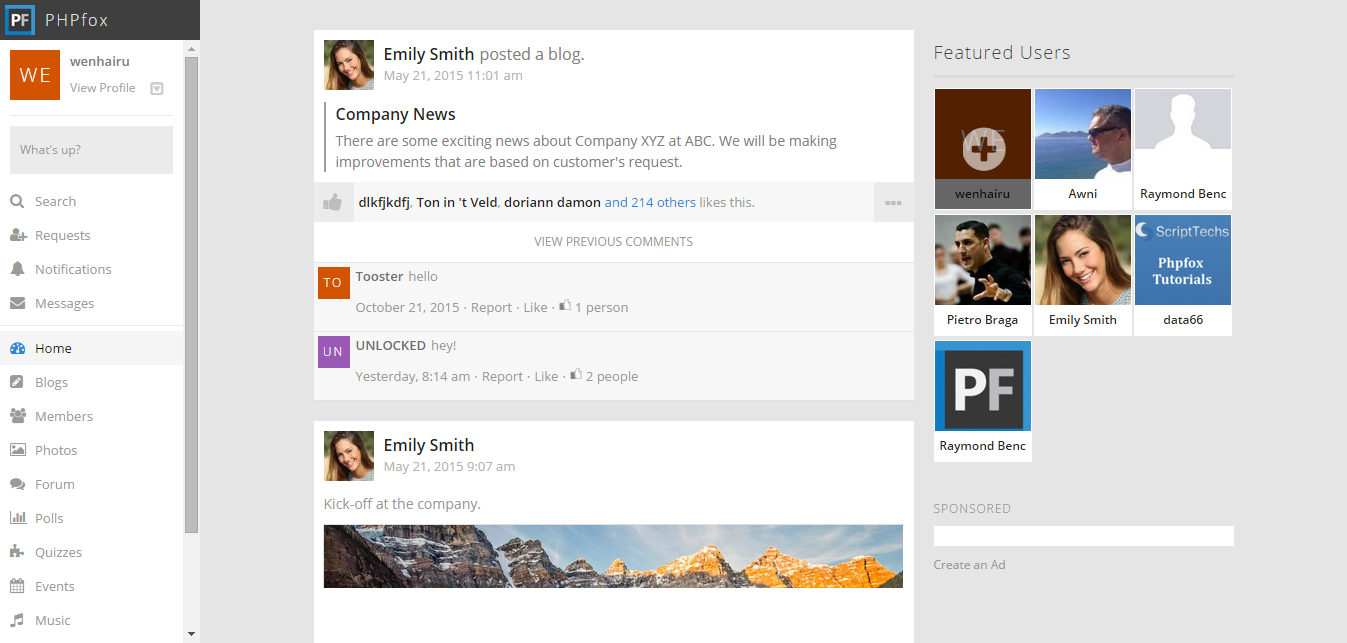Open the Search menu item
The height and width of the screenshot is (643, 1347).
tap(92, 201)
